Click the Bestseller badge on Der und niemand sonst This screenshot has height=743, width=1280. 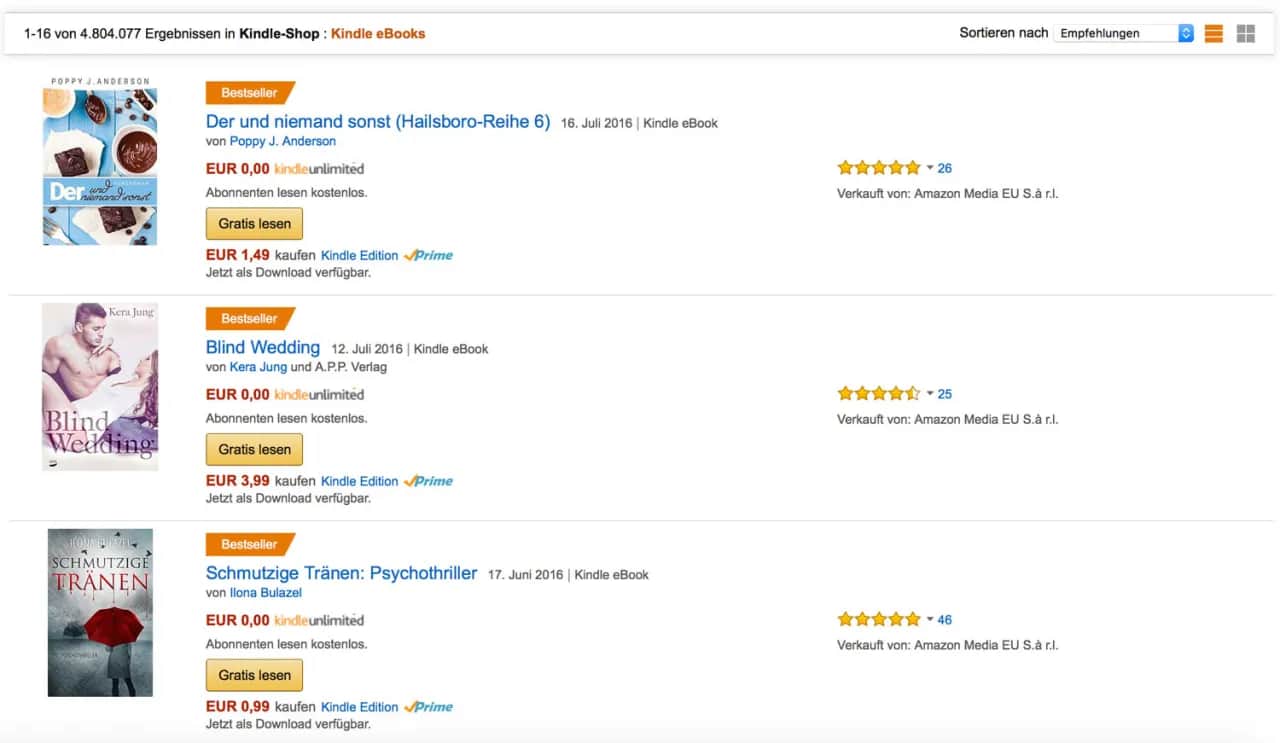(x=249, y=92)
